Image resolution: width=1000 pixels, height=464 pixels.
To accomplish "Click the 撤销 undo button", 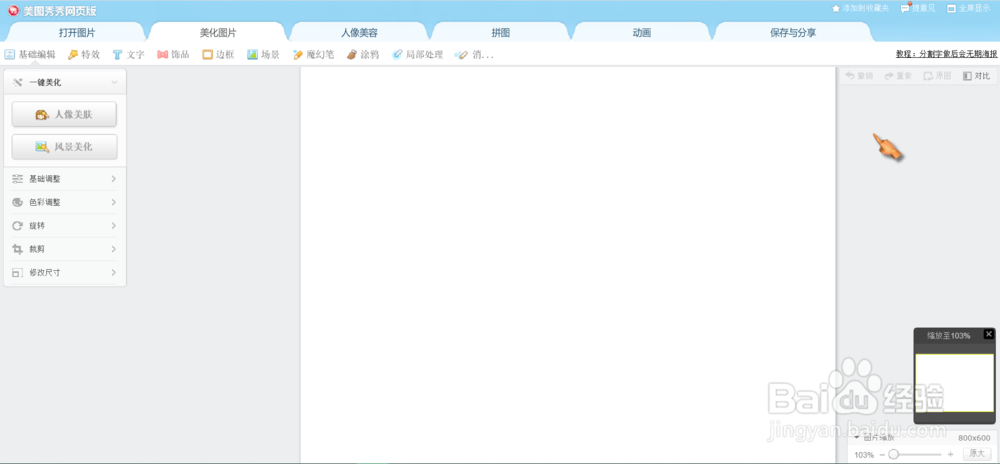I will pyautogui.click(x=859, y=76).
